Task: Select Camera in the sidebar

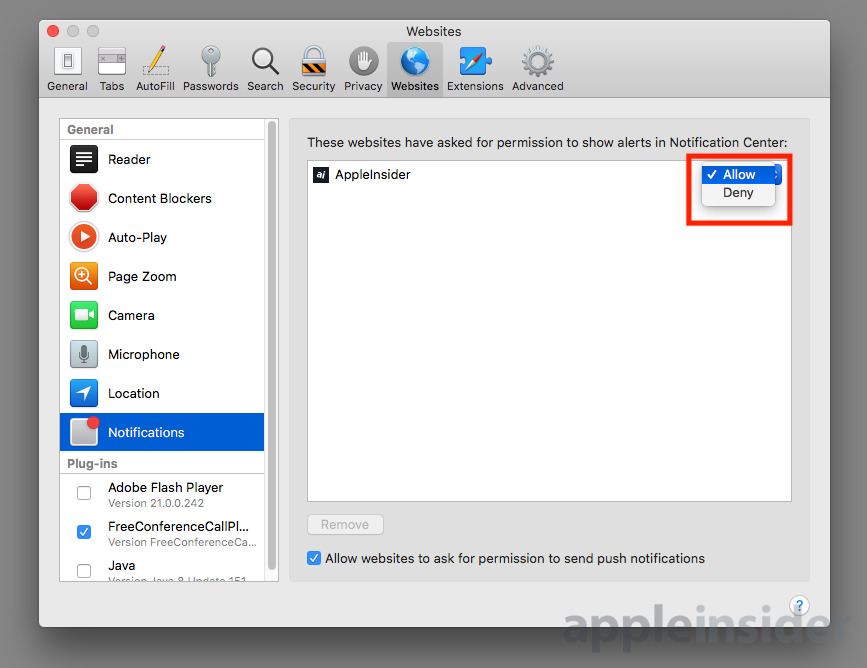Action: 162,315
